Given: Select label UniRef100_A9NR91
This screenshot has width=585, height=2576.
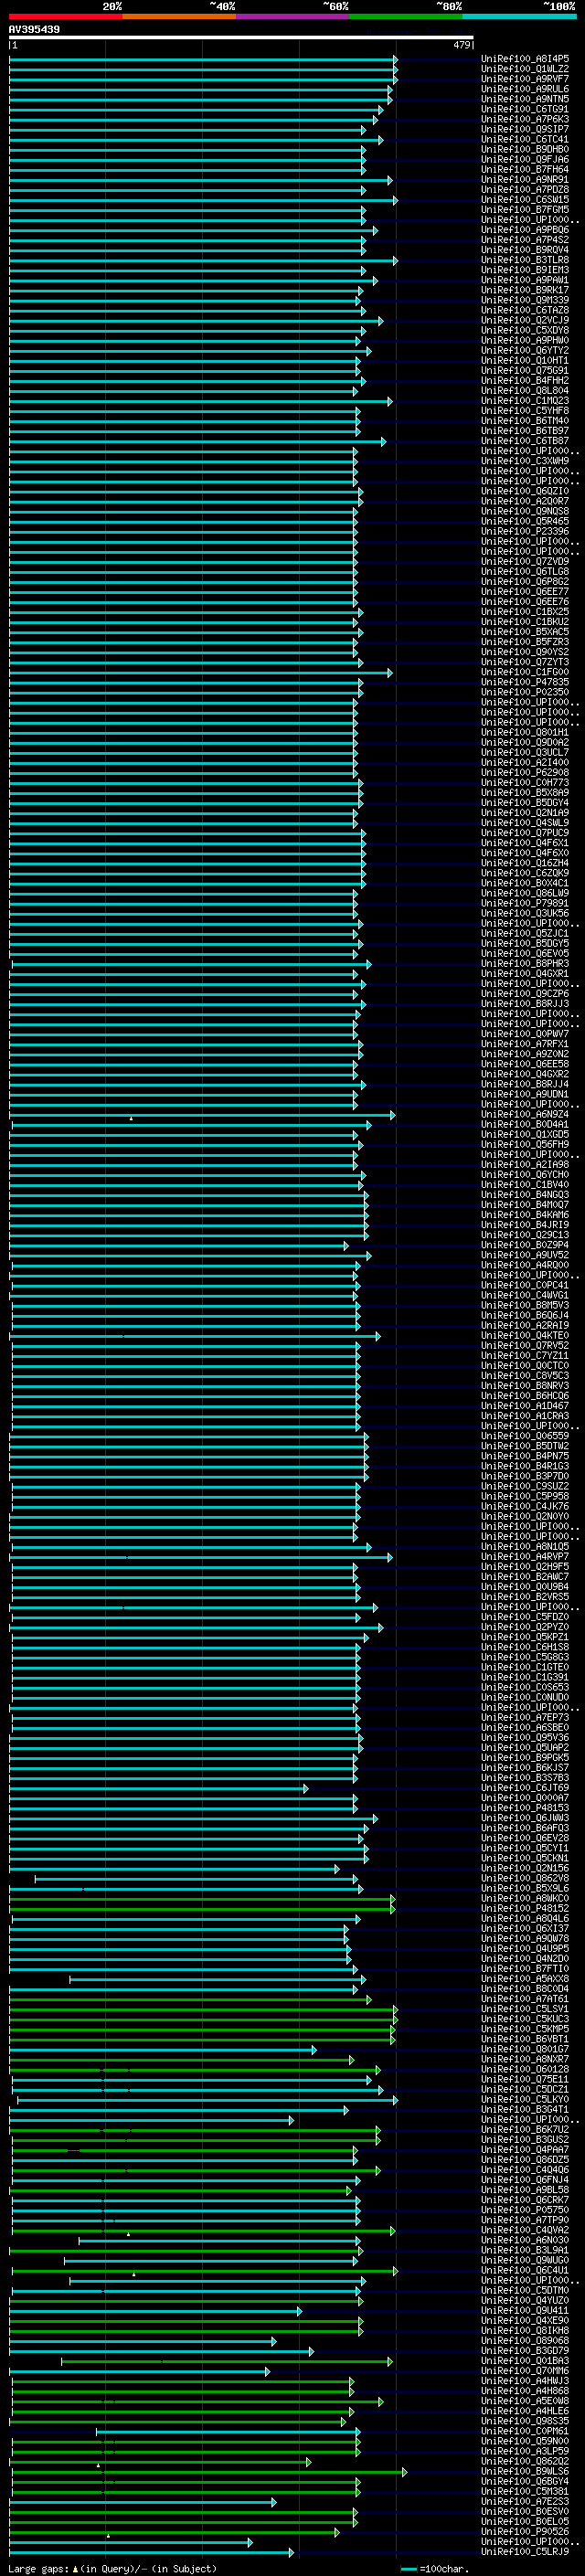Looking at the screenshot, I should 525,180.
